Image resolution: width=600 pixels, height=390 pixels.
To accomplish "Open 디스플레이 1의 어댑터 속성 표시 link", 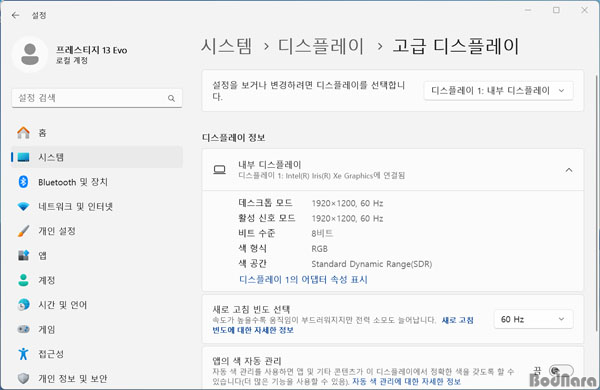I will (303, 280).
